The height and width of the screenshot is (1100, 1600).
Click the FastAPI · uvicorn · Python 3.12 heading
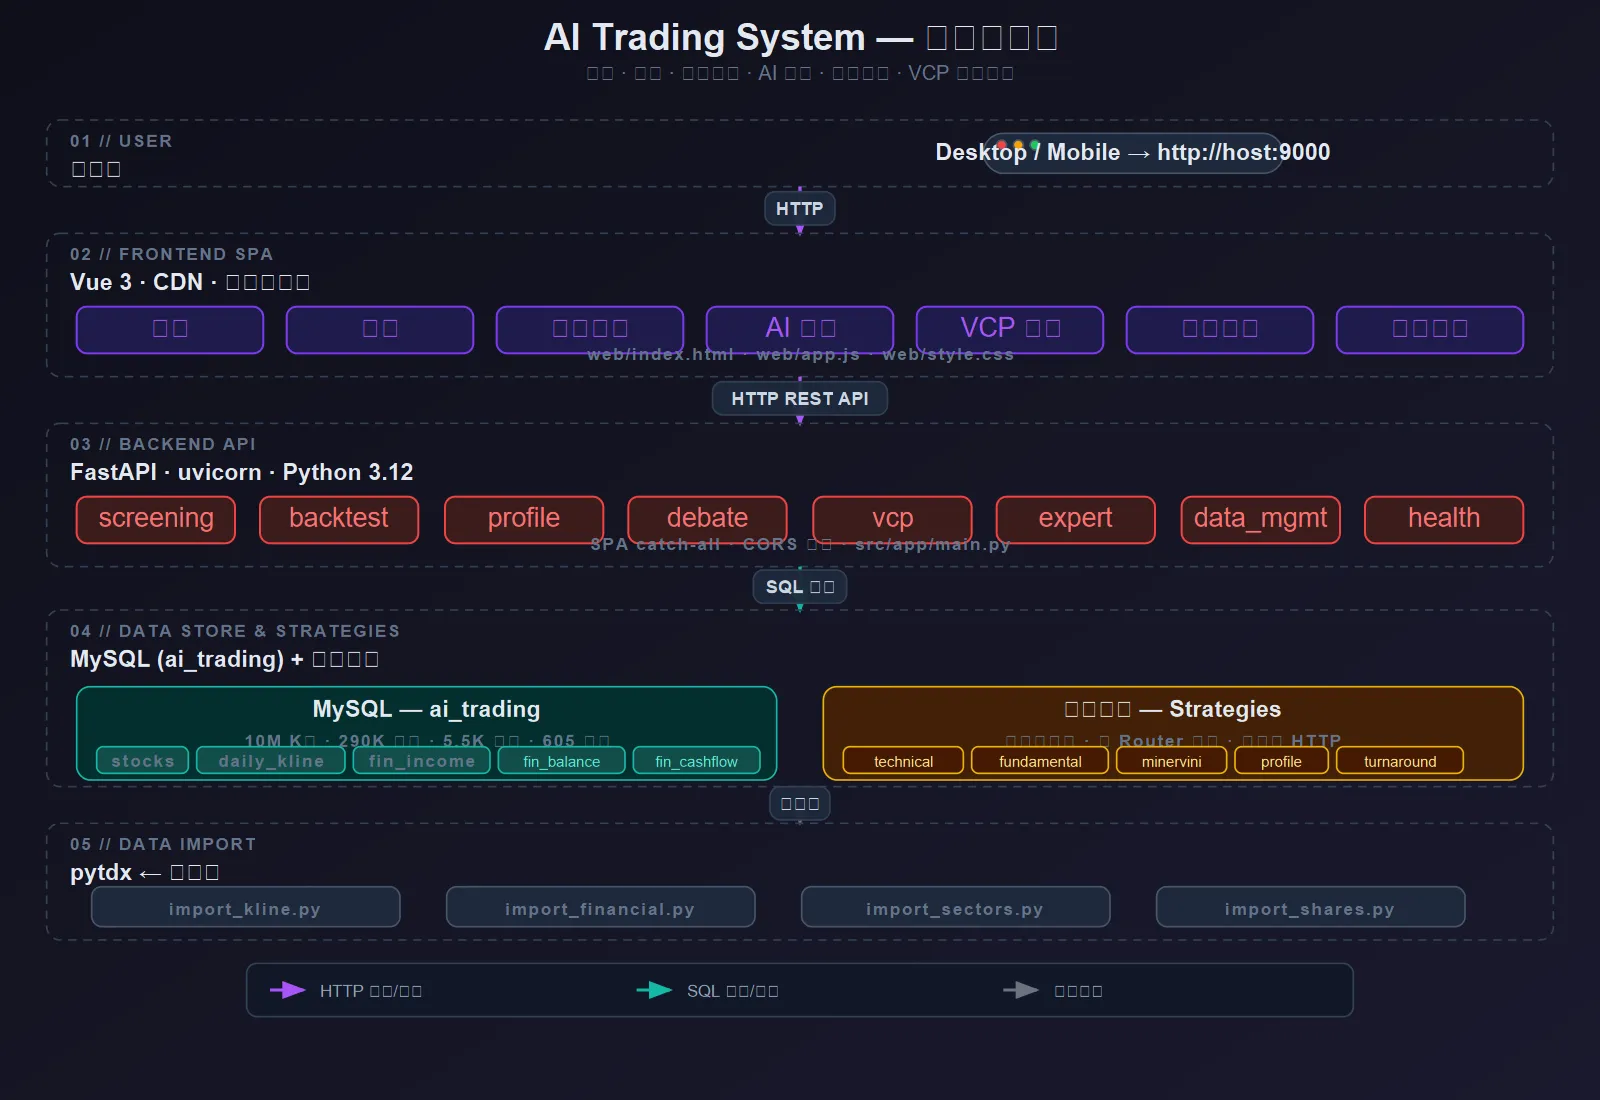[241, 472]
